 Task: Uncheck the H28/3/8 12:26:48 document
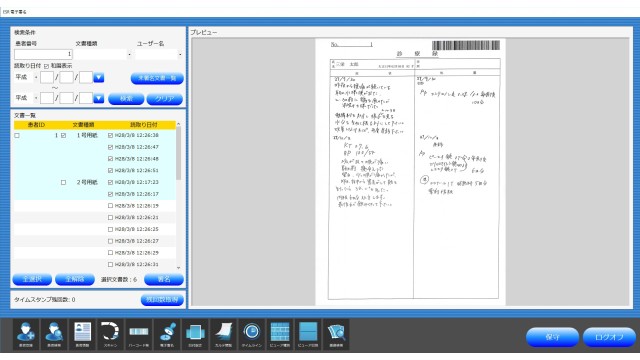[x=110, y=159]
